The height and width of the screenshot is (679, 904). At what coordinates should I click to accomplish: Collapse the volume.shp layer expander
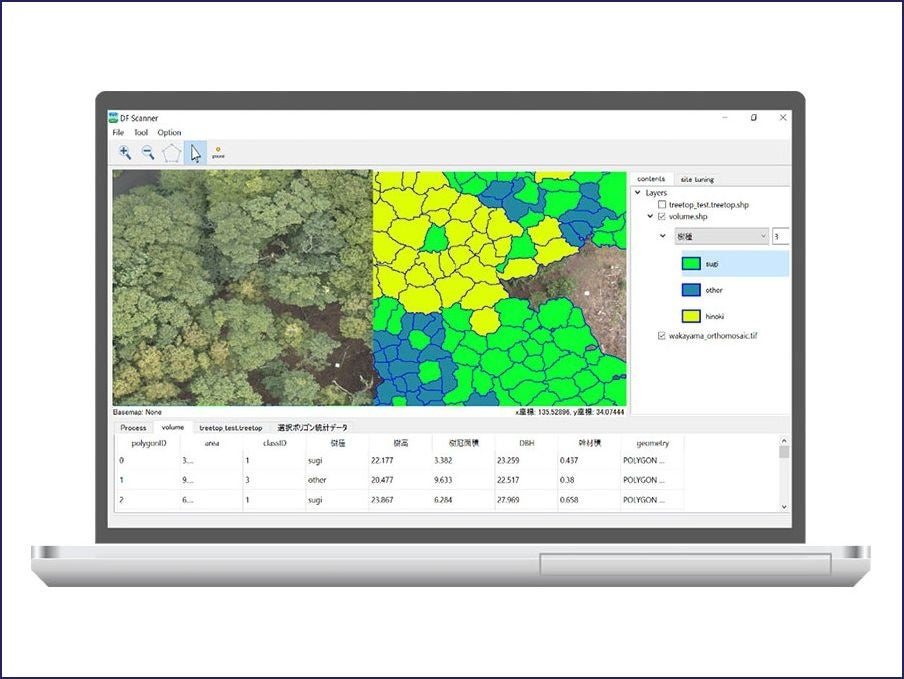[x=650, y=216]
